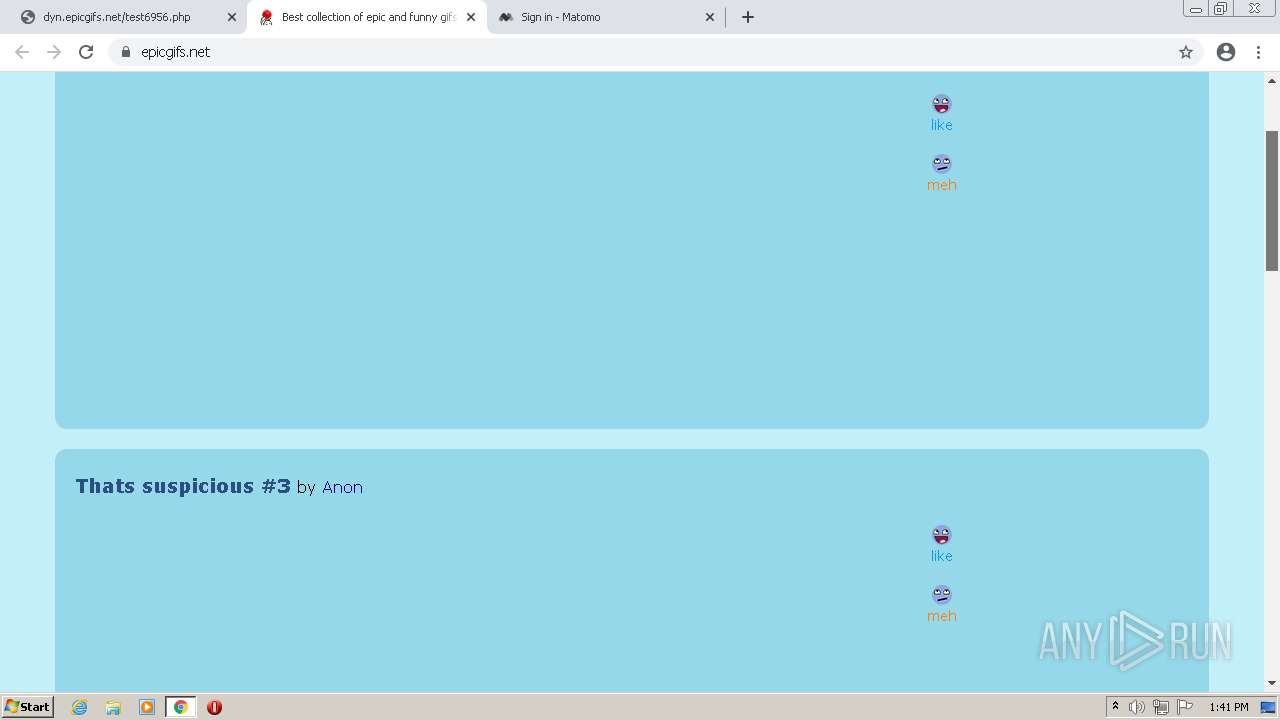Click the like link for Thats suspicious #3
1280x720 pixels.
(942, 556)
